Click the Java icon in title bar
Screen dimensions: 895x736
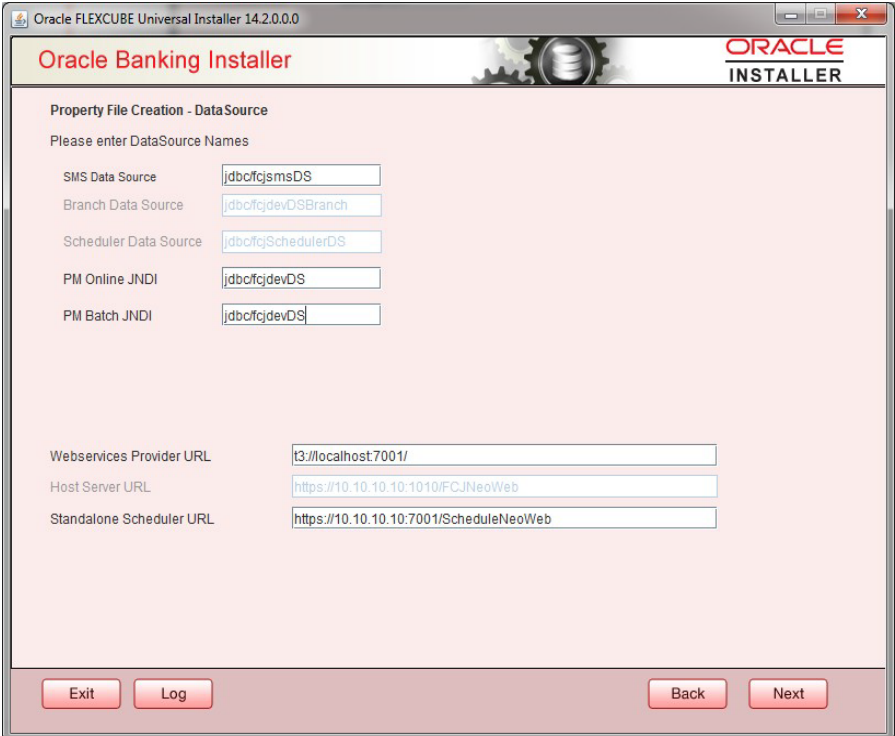[x=19, y=19]
